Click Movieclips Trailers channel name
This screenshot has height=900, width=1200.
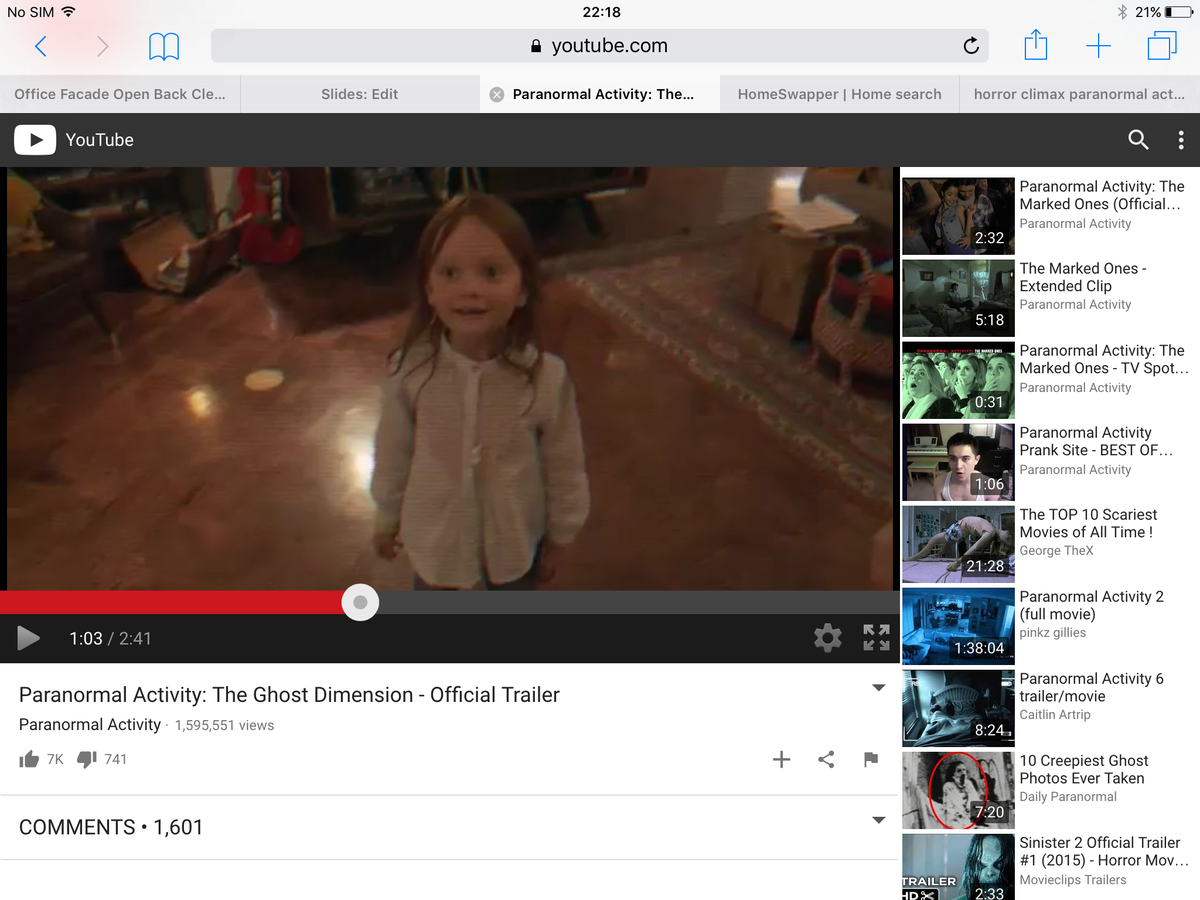pos(1073,880)
